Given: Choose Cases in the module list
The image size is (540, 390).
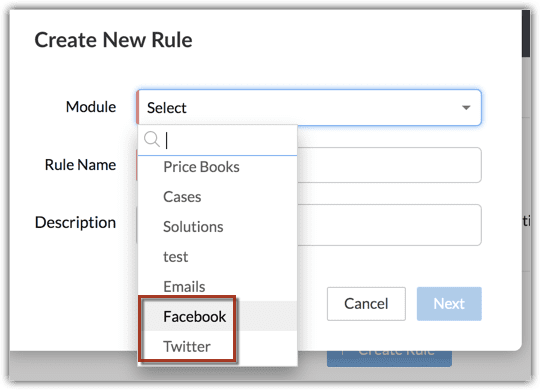Looking at the screenshot, I should click(x=217, y=197).
